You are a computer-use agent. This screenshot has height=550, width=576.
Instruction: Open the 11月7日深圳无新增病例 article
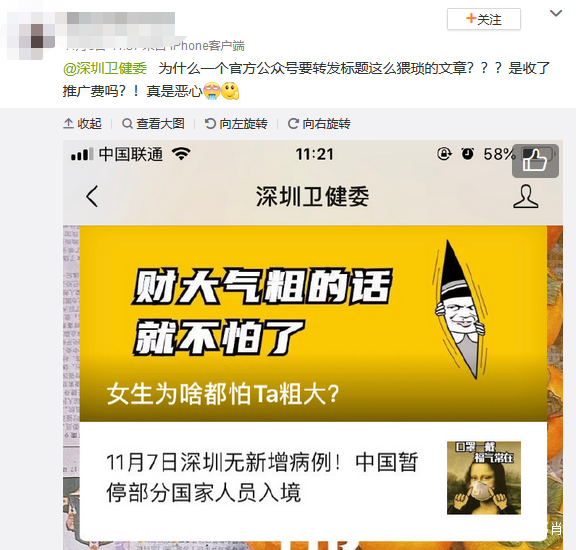pyautogui.click(x=262, y=477)
